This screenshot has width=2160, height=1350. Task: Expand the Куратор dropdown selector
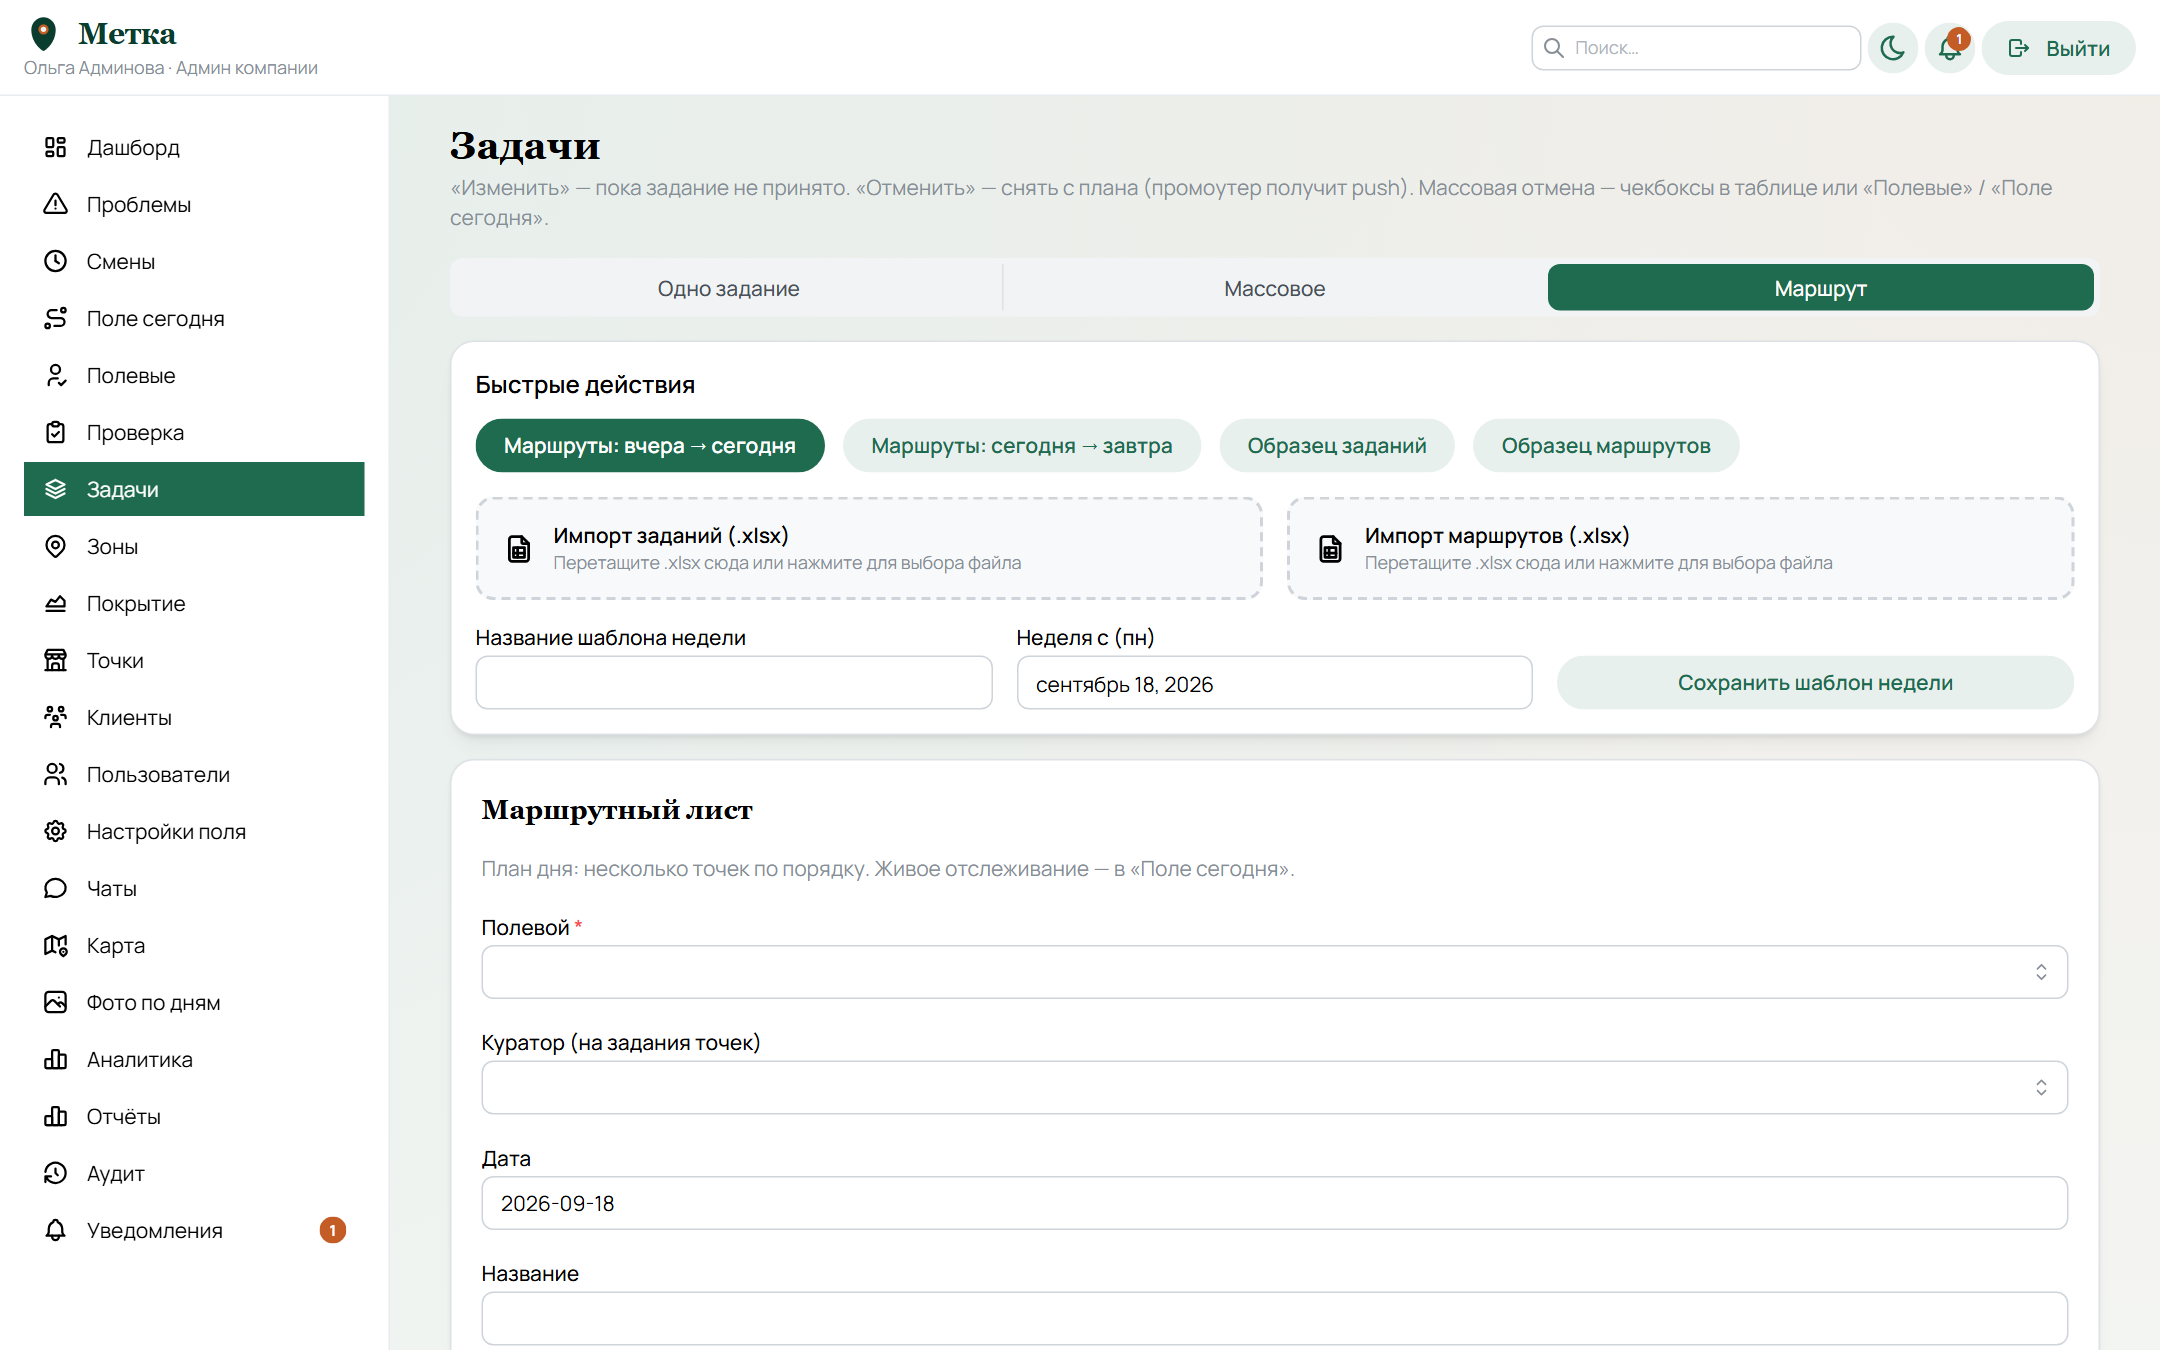1274,1087
